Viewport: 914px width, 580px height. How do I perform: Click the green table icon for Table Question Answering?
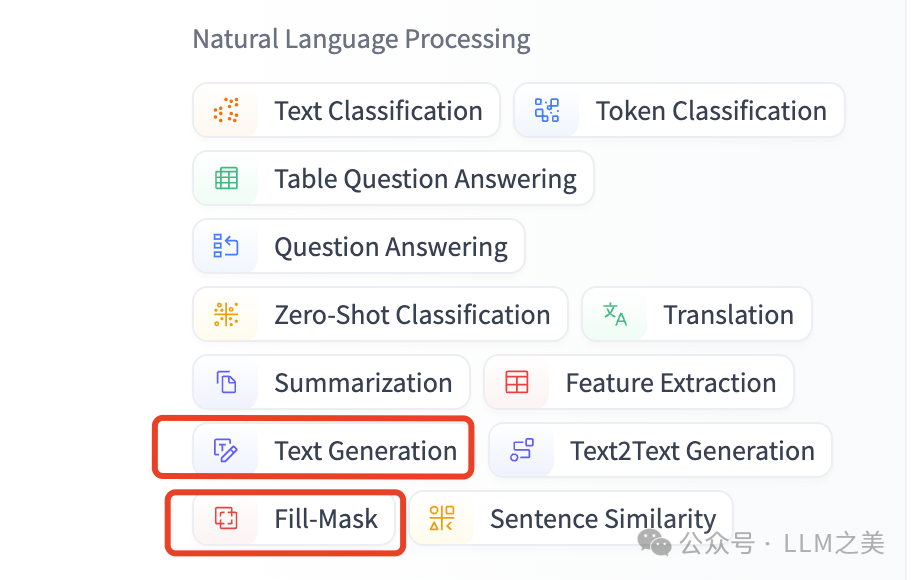click(227, 179)
